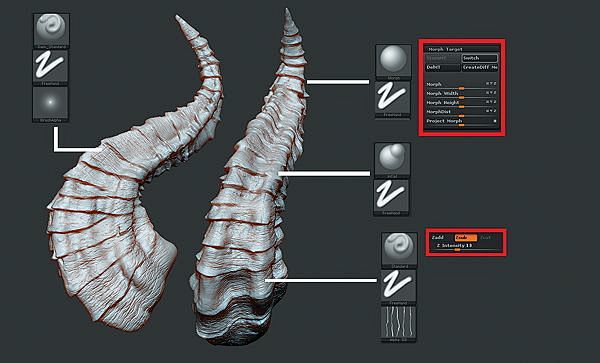
Task: Click the Freehand stroke icon under double-sphere brush
Action: click(391, 197)
